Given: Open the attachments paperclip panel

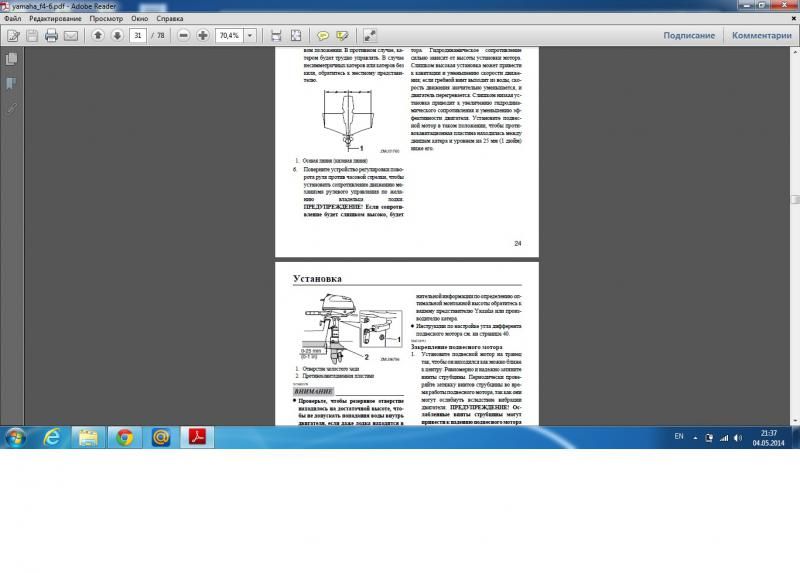Looking at the screenshot, I should point(11,106).
